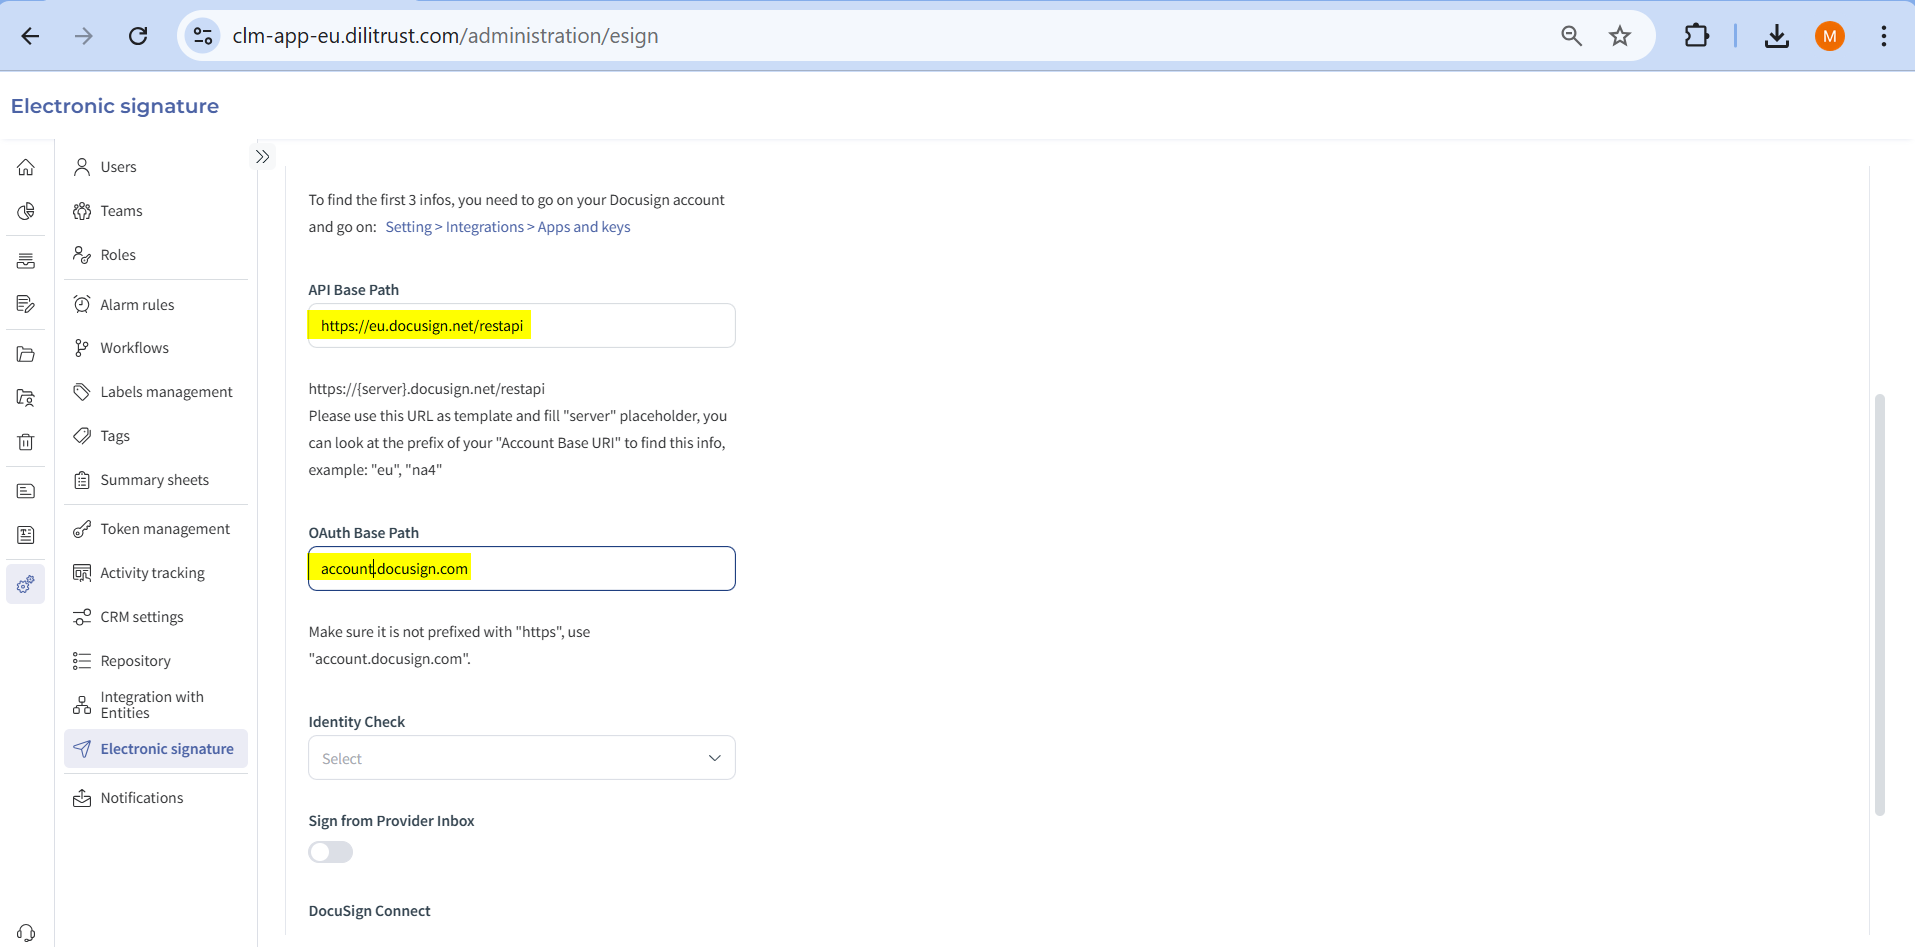Image resolution: width=1915 pixels, height=947 pixels.
Task: Bookmark this page with star icon
Action: click(x=1620, y=36)
